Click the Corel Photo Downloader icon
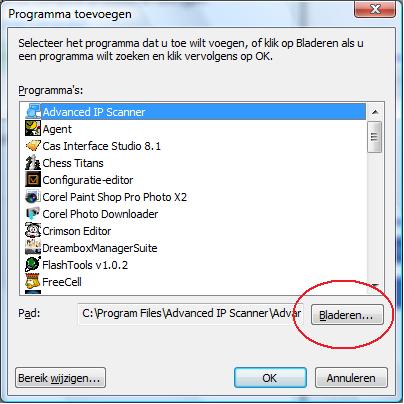This screenshot has width=404, height=404. pos(33,214)
